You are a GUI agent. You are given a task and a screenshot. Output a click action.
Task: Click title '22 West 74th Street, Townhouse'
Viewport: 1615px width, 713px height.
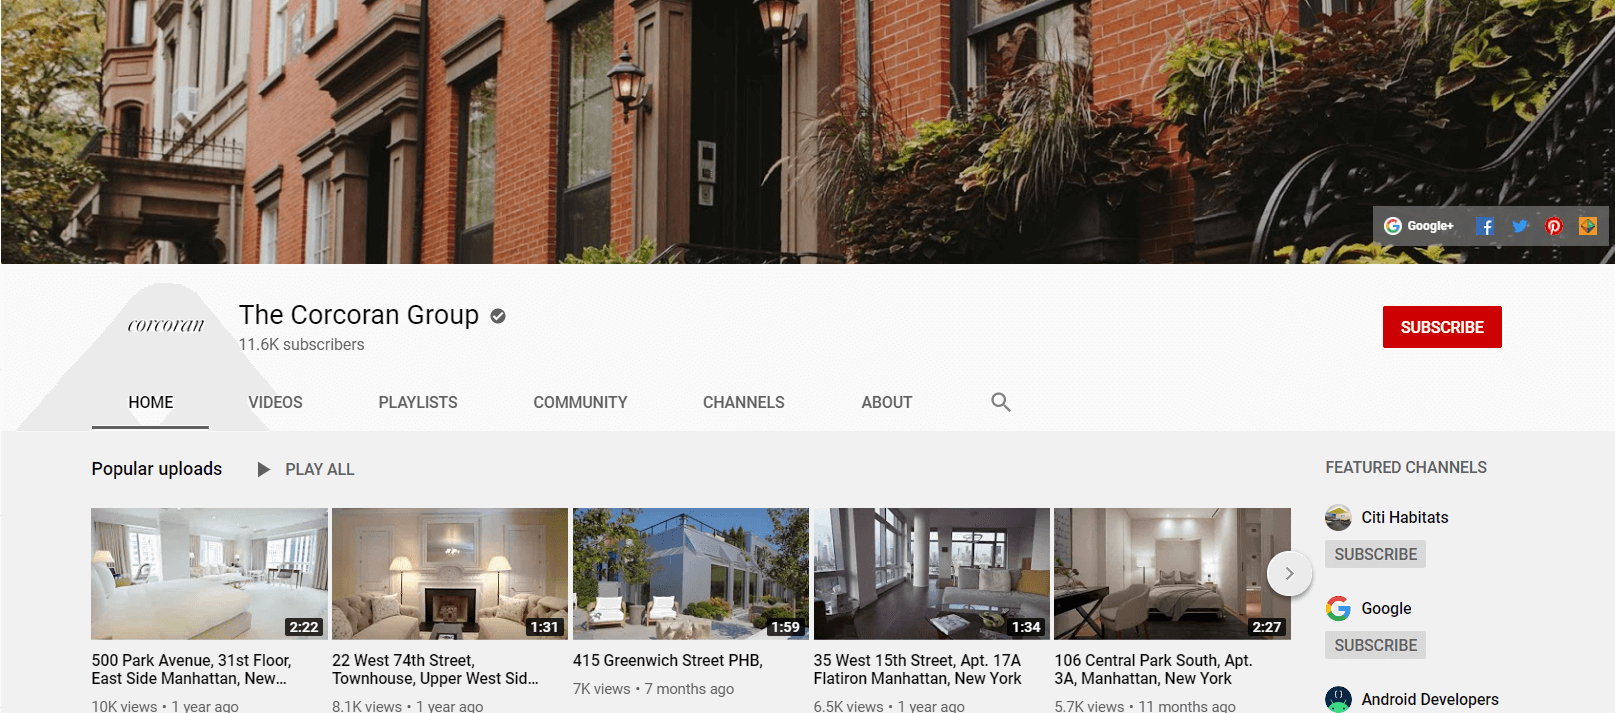pyautogui.click(x=435, y=669)
